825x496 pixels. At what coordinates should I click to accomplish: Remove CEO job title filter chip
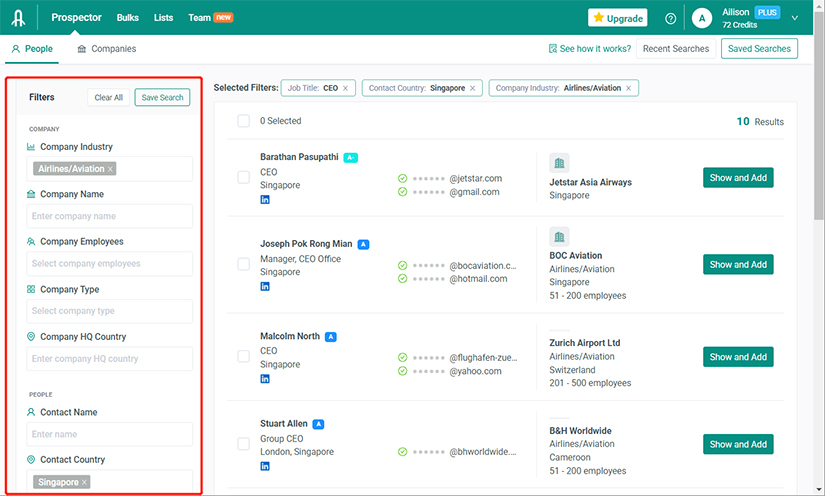pyautogui.click(x=346, y=88)
